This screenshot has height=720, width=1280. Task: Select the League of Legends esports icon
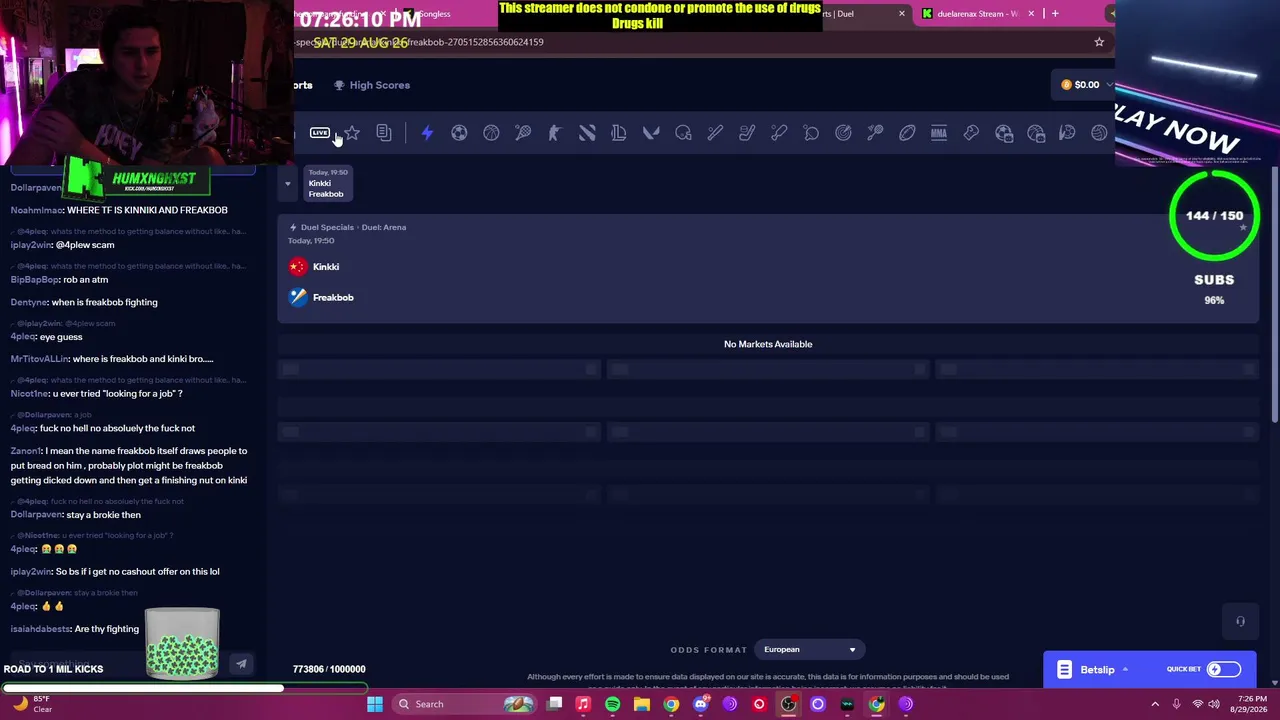click(619, 133)
